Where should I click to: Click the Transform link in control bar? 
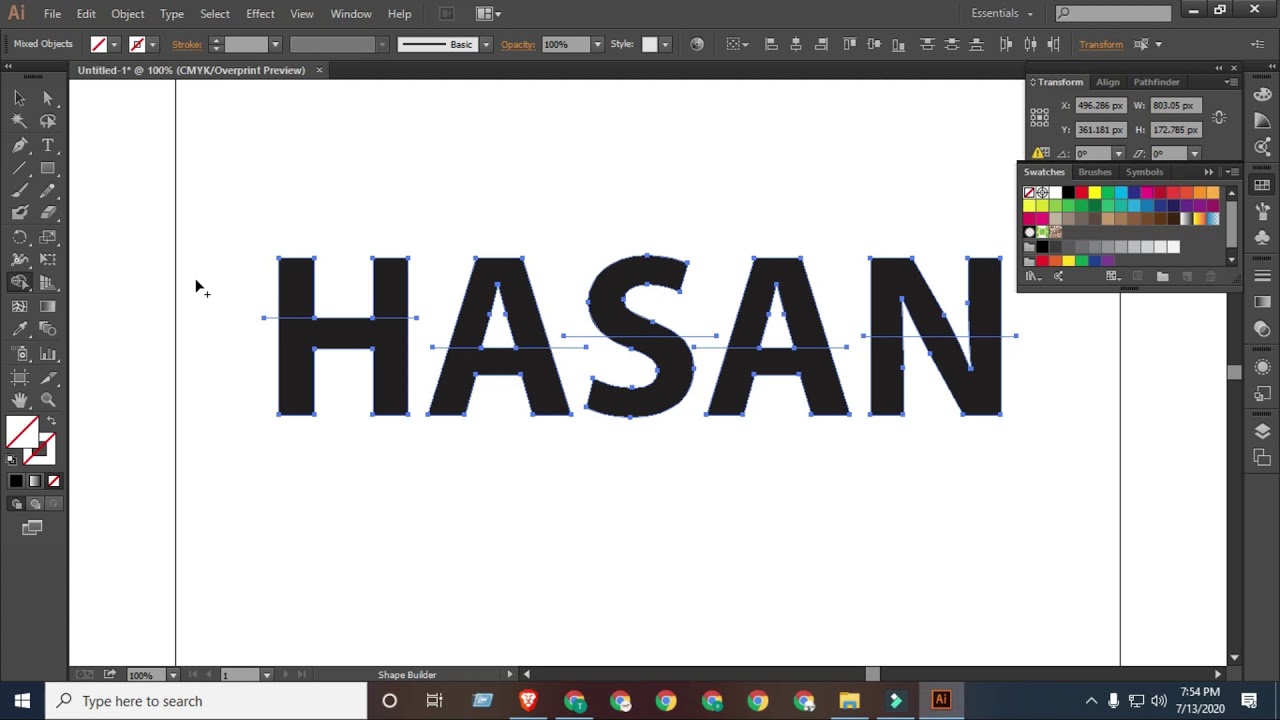pos(1101,44)
